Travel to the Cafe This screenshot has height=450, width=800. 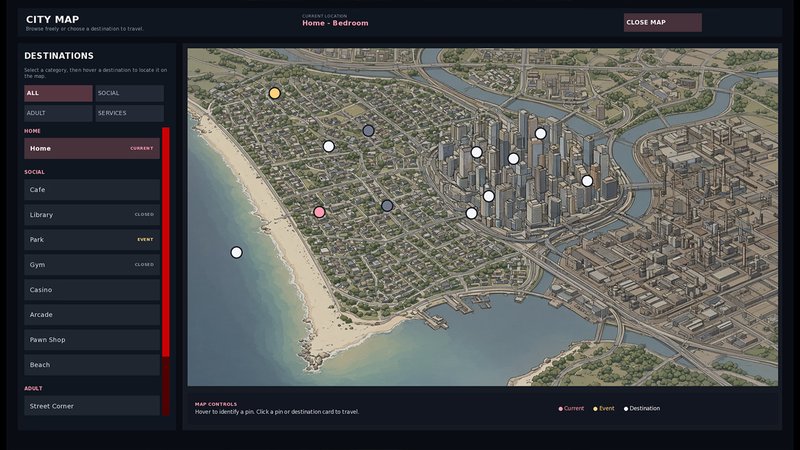[92, 190]
